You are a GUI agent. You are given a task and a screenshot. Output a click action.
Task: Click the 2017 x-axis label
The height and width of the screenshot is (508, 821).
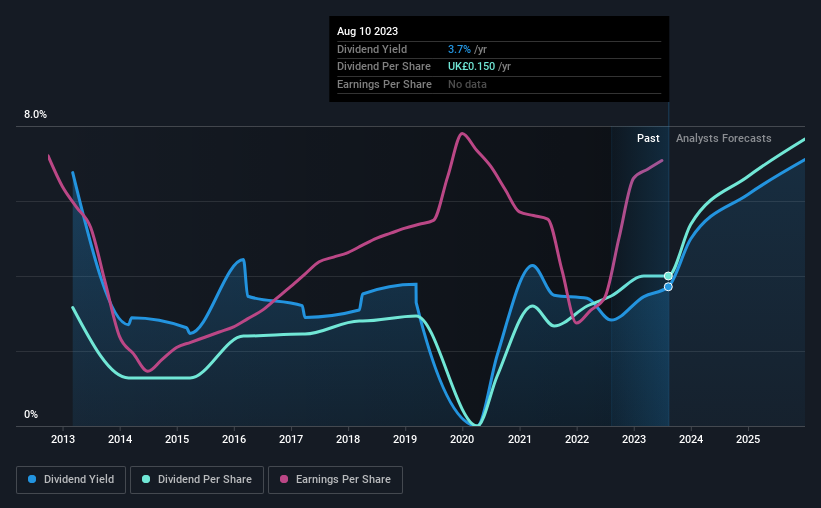click(291, 439)
